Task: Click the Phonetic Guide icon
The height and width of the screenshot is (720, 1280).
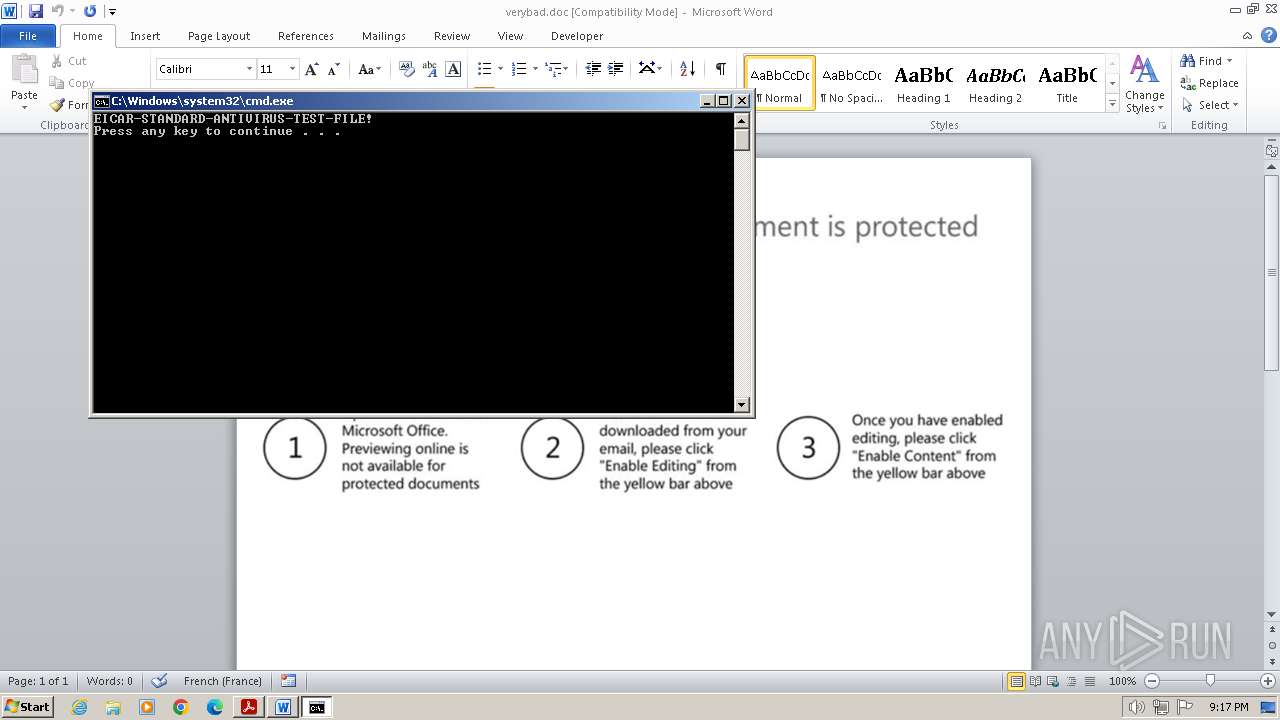Action: 430,69
